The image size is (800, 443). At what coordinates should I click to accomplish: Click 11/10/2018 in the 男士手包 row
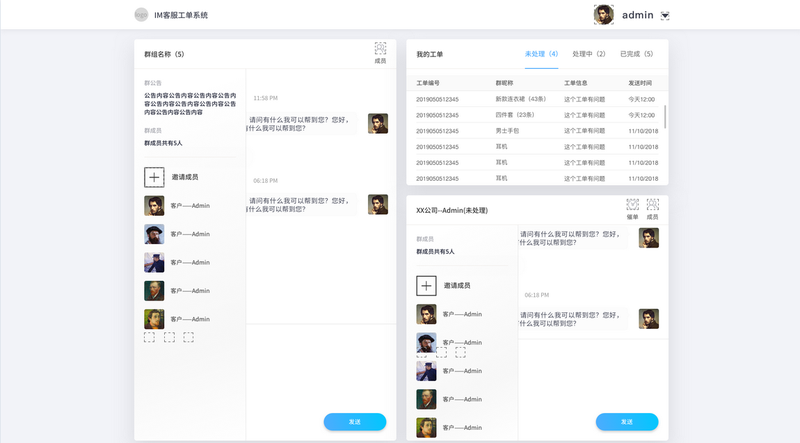point(643,131)
